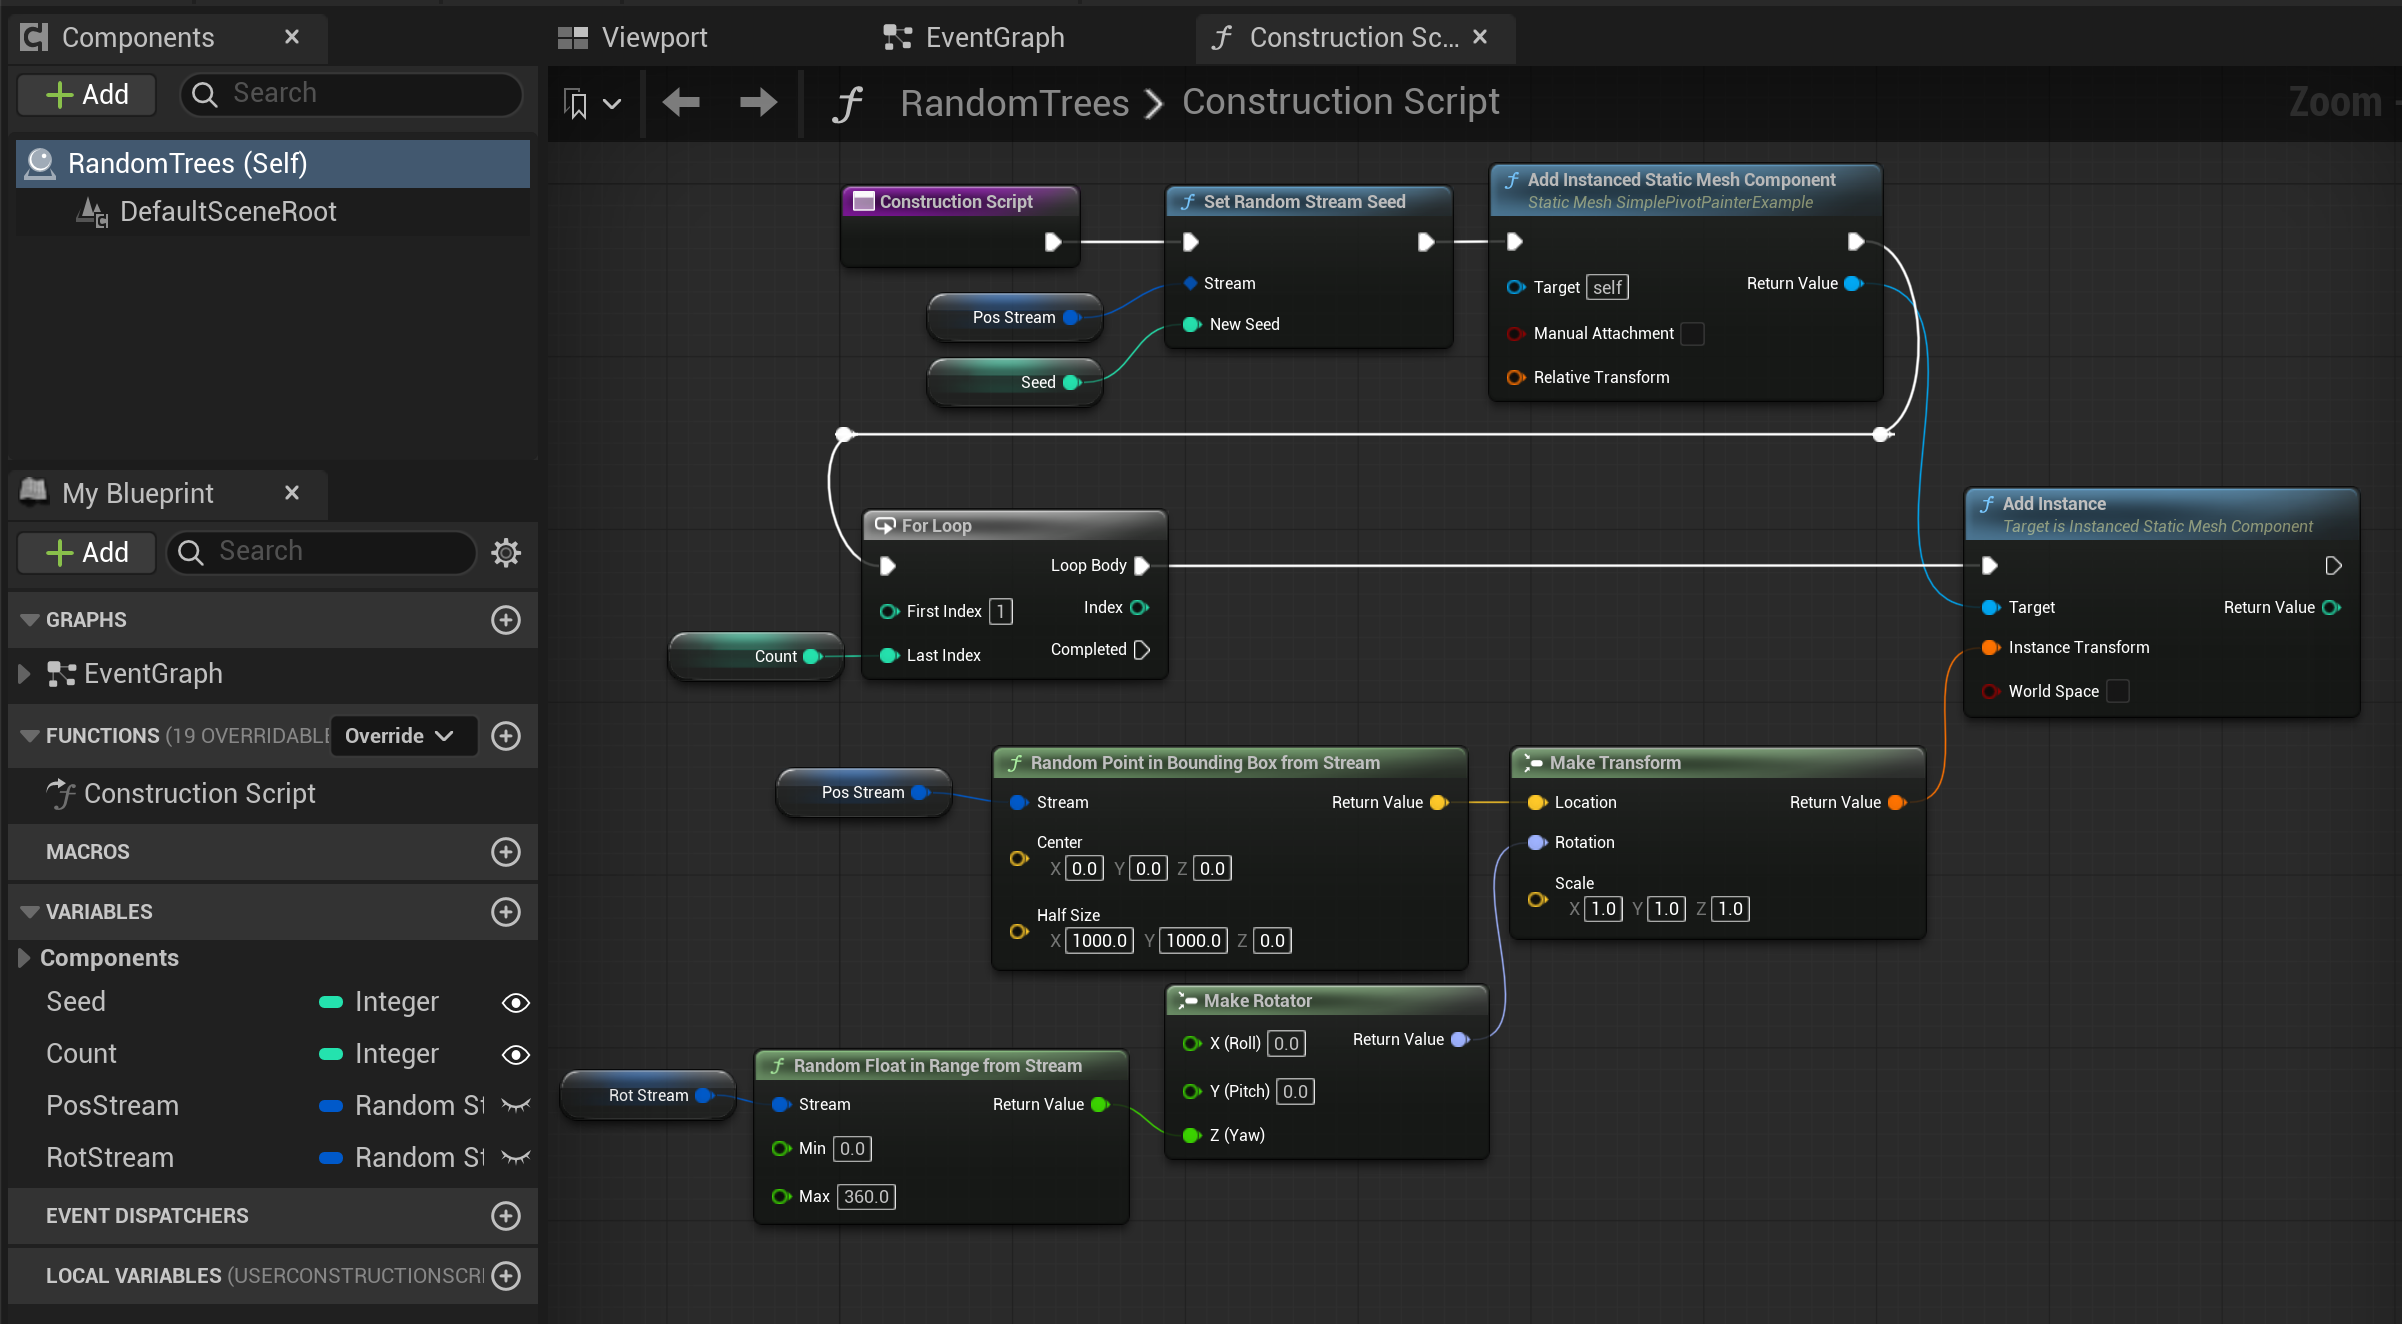Add a new macro with plus icon
This screenshot has width=2402, height=1324.
pyautogui.click(x=506, y=852)
